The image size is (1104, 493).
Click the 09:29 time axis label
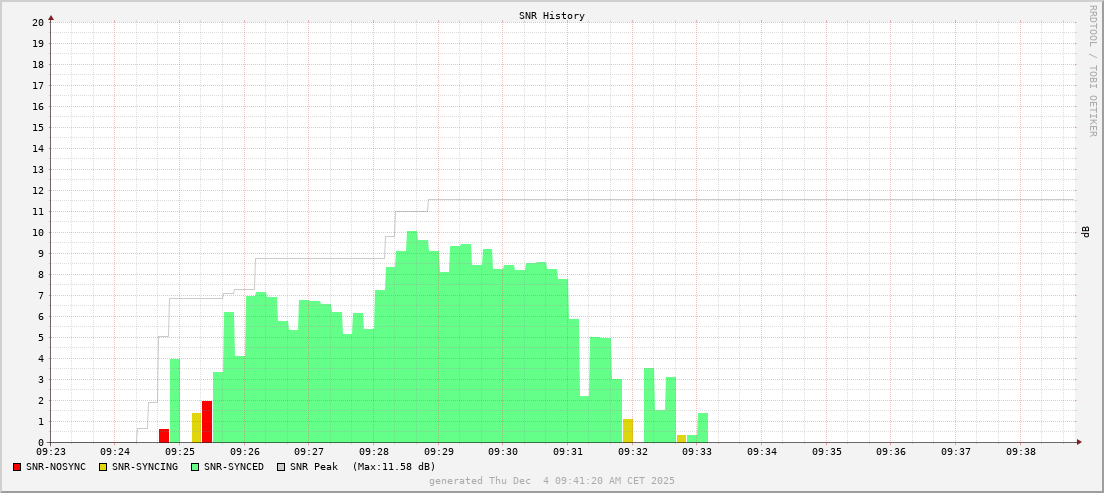tap(438, 452)
